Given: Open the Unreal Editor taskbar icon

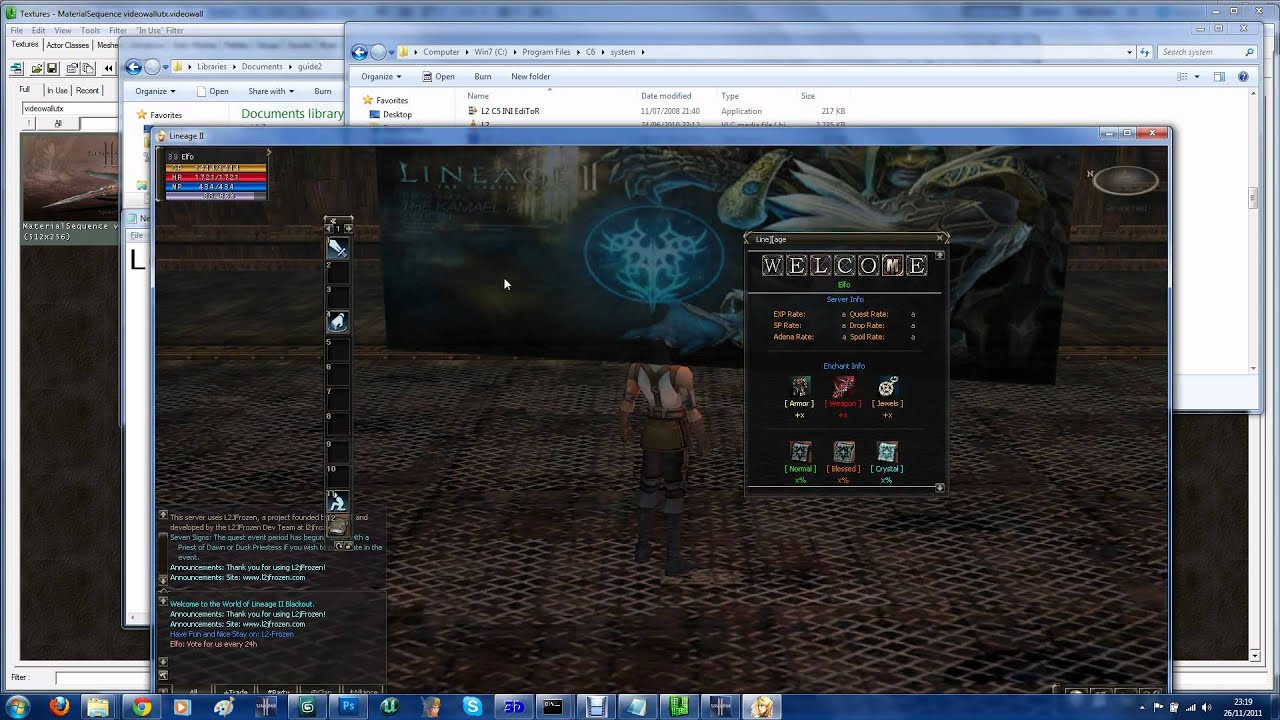Looking at the screenshot, I should 389,707.
